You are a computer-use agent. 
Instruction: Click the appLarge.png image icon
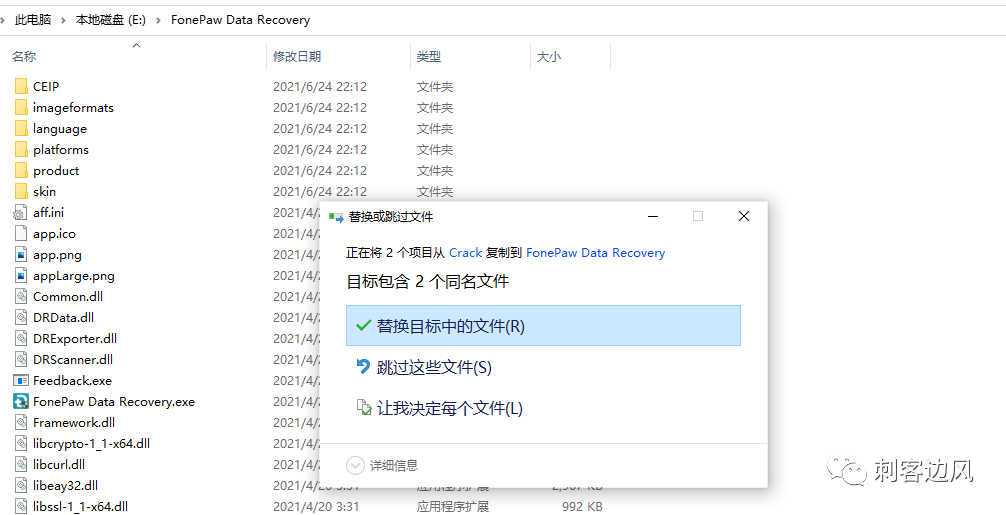(x=21, y=276)
